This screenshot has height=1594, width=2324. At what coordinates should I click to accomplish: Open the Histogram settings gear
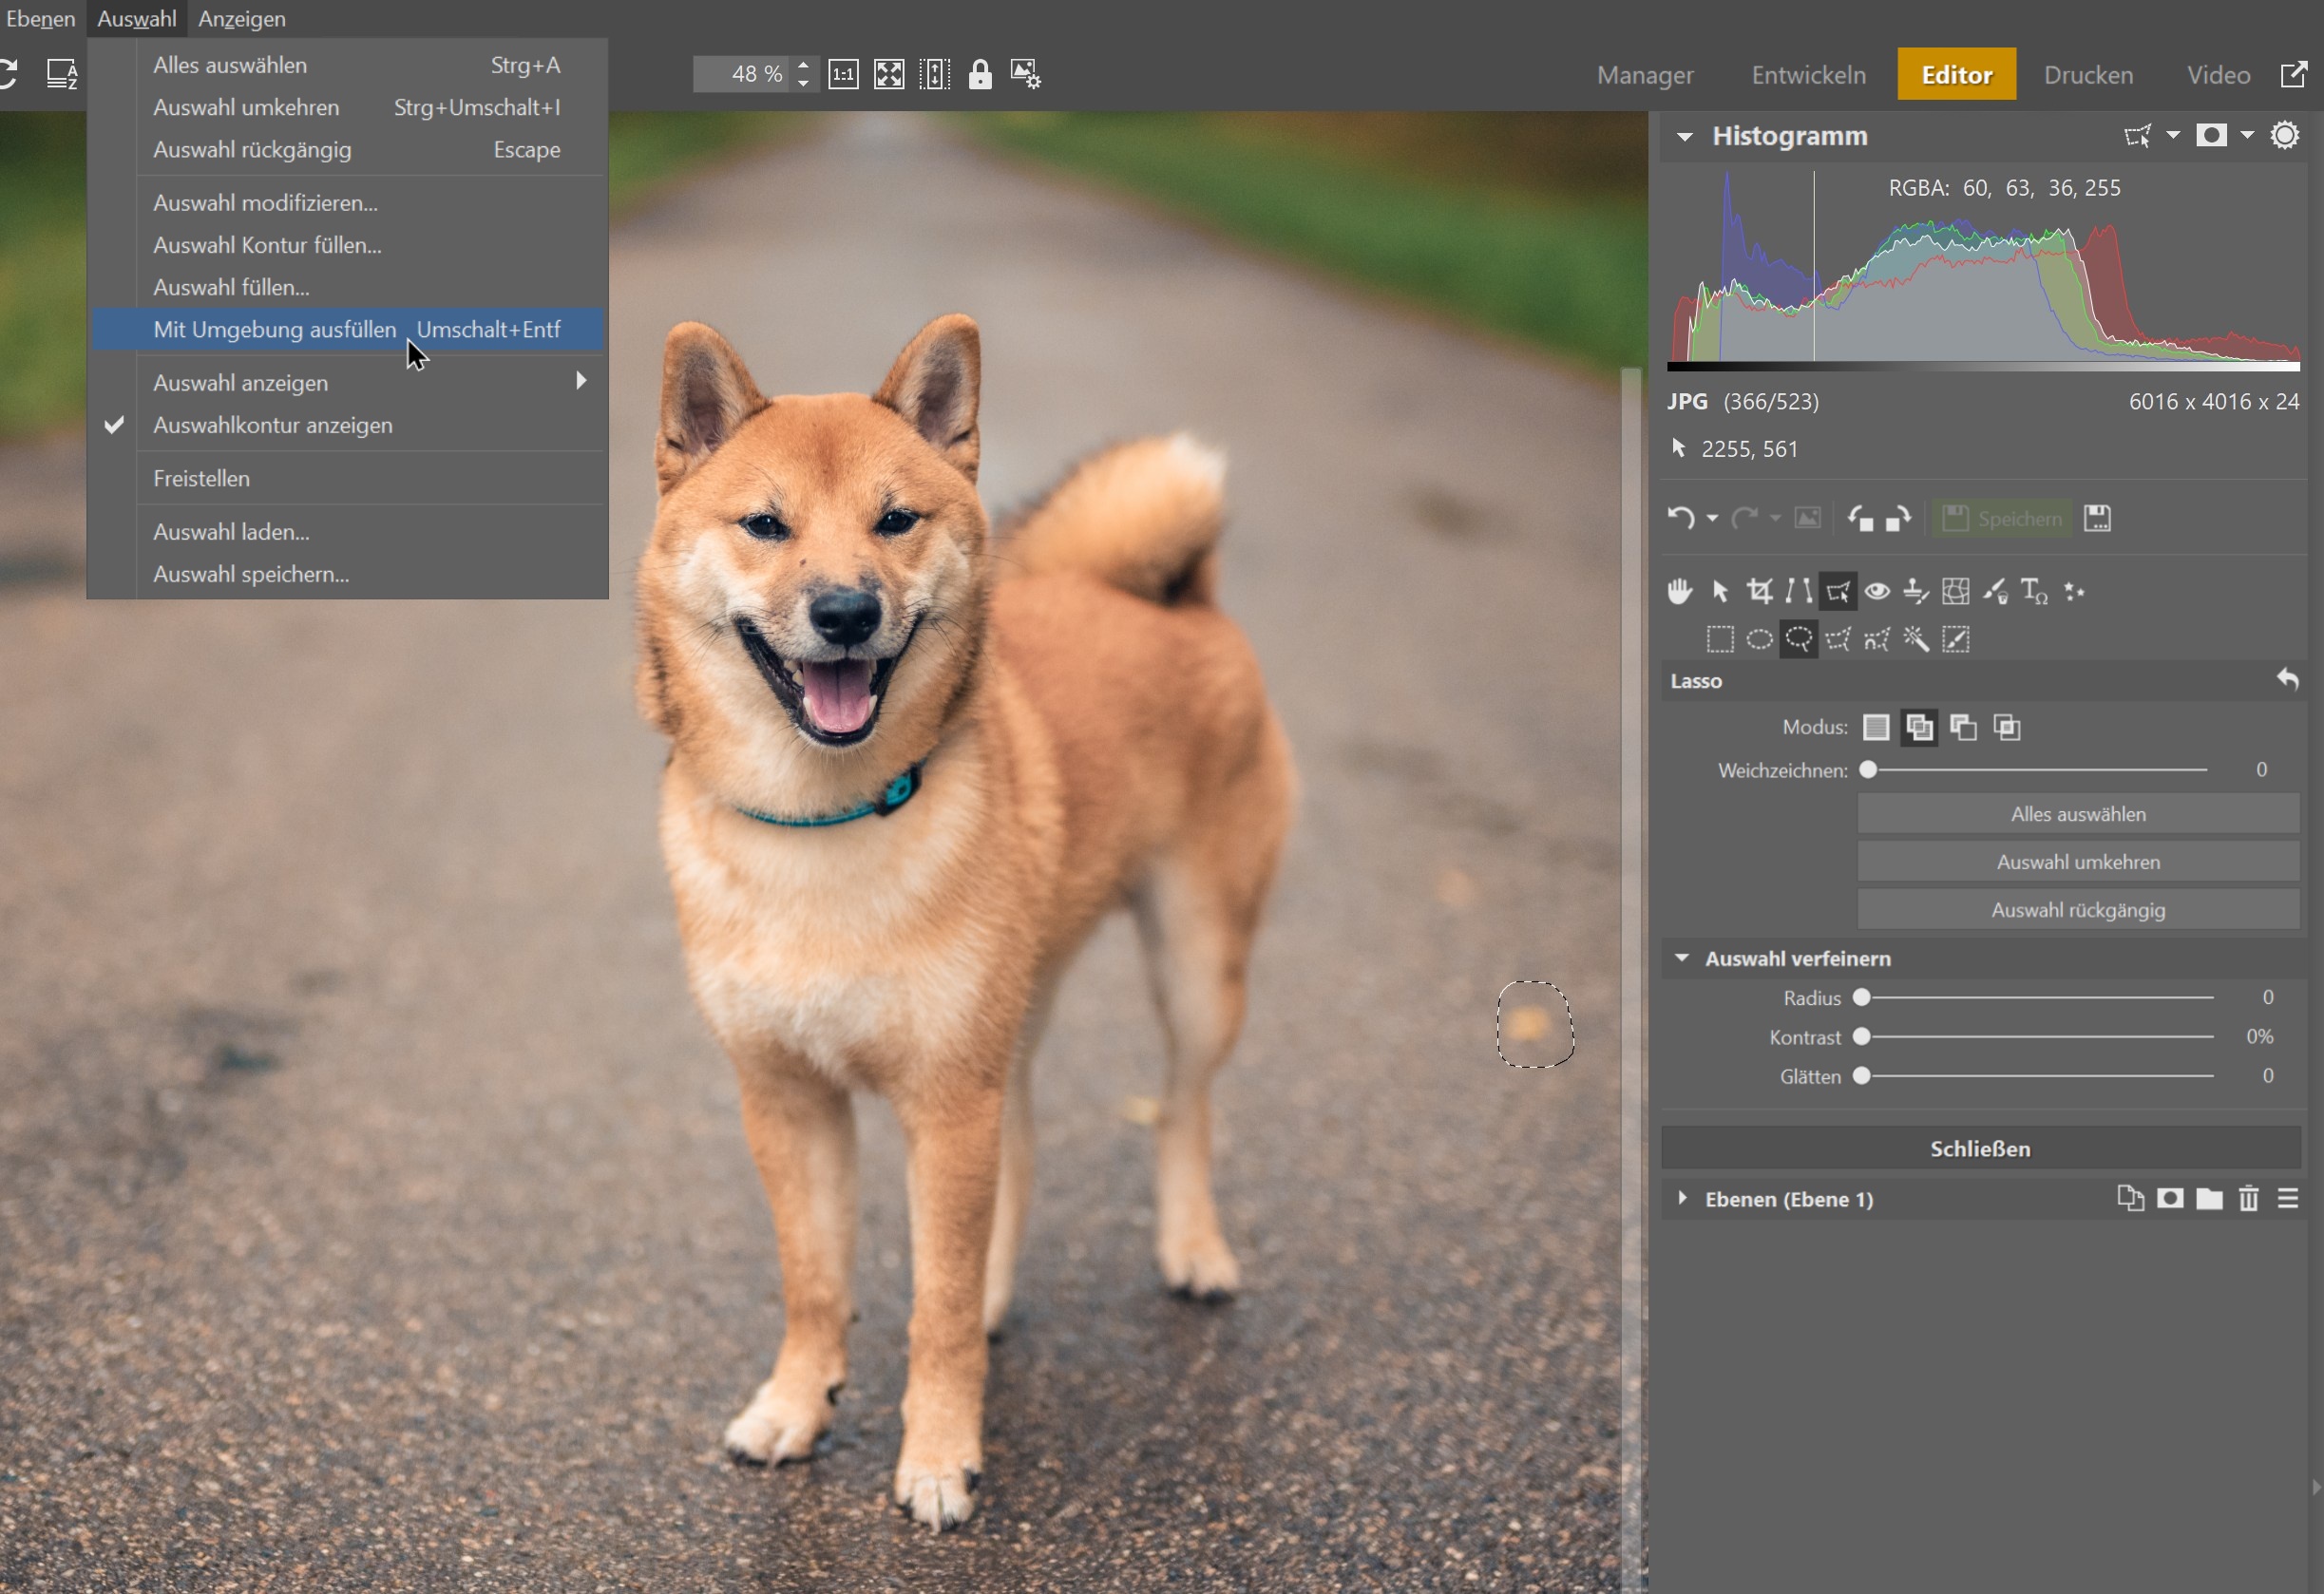[2284, 135]
